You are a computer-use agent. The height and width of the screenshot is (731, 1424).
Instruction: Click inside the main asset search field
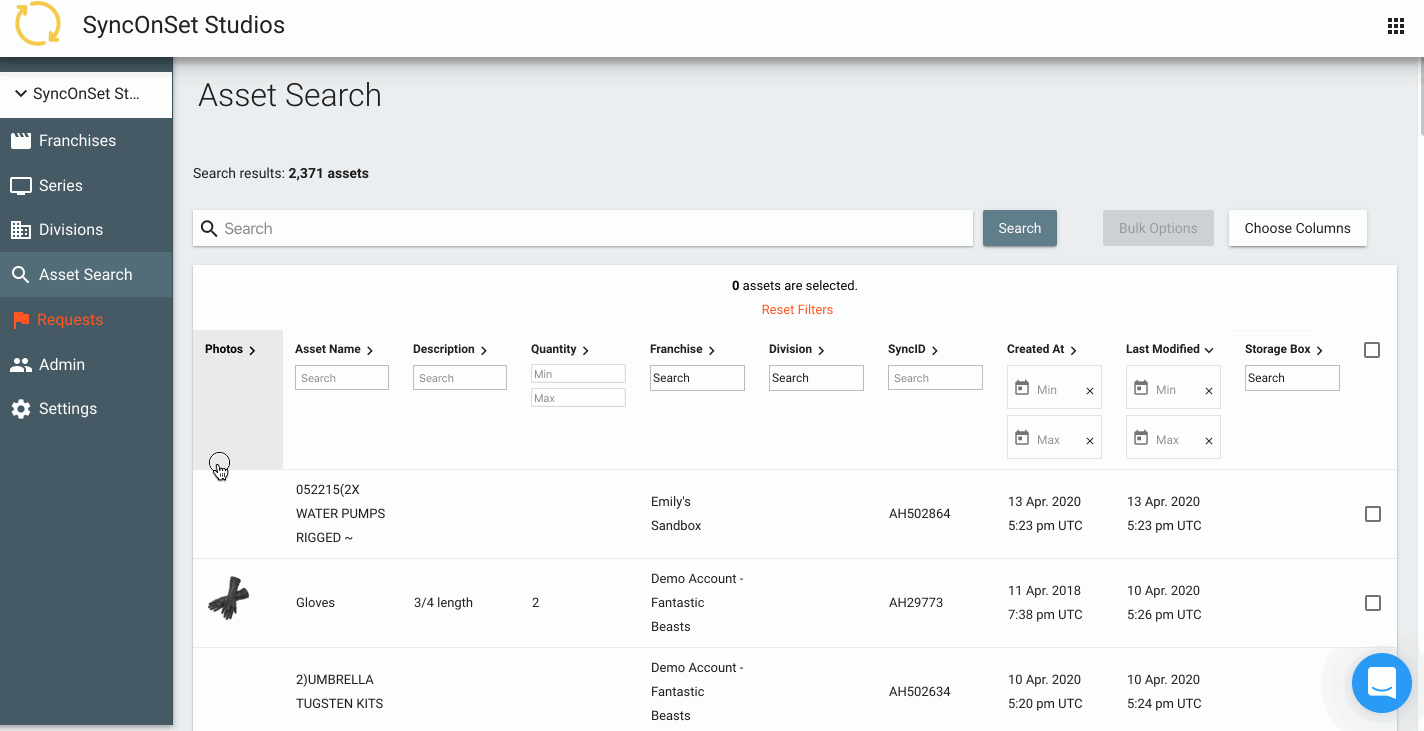click(x=583, y=228)
